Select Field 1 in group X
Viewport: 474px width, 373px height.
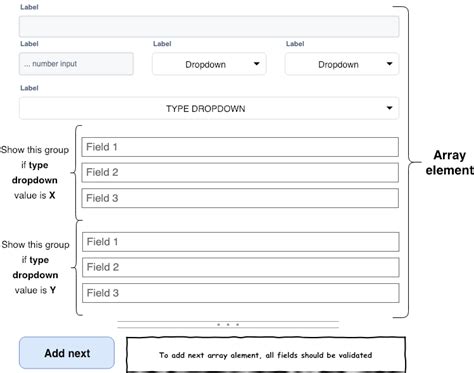pos(240,147)
